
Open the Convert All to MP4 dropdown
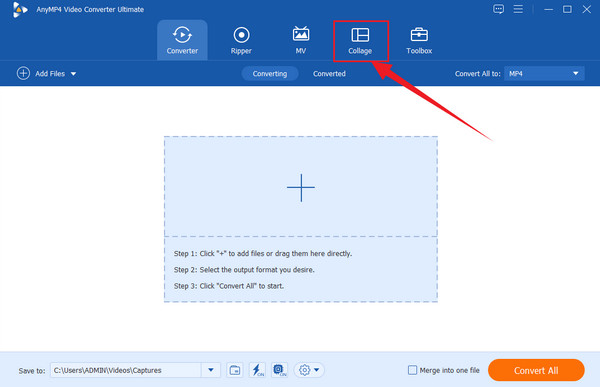click(544, 73)
